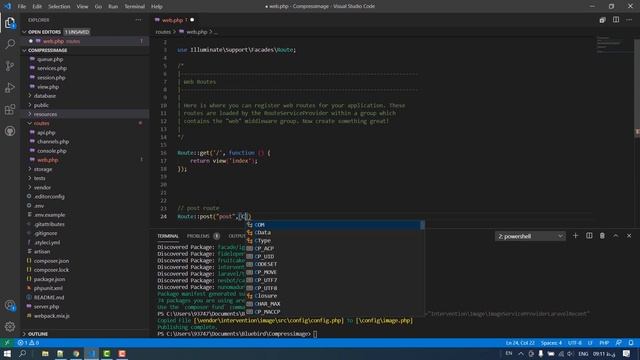
Task: Open webpack.mix.js in the explorer
Action: 51,316
